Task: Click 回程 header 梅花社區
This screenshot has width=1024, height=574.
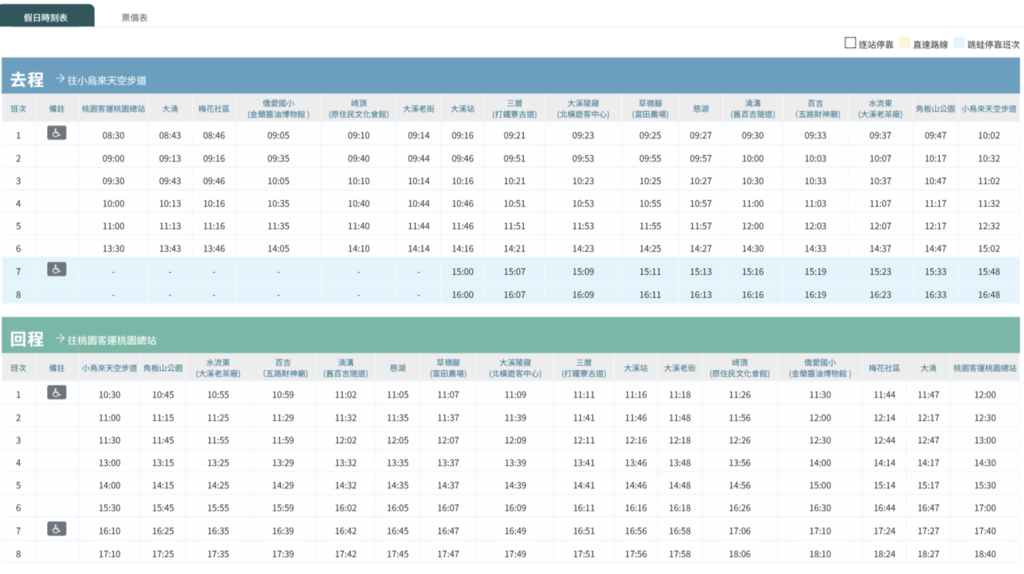Action: pos(884,368)
